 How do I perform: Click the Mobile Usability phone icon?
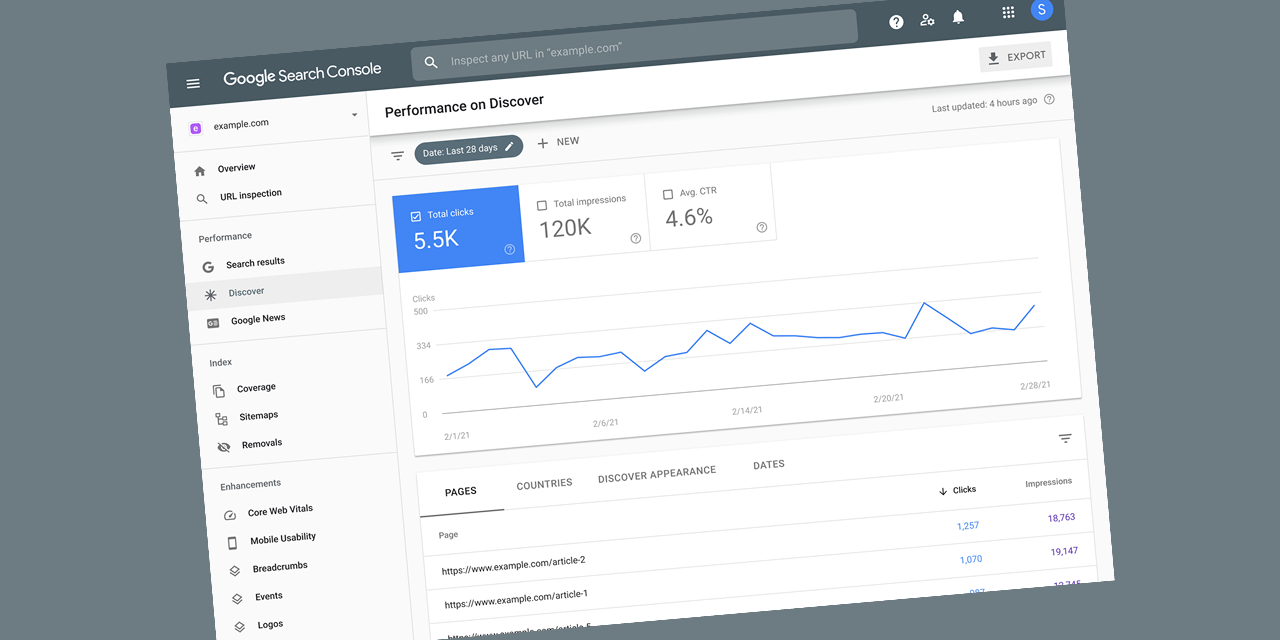[232, 543]
